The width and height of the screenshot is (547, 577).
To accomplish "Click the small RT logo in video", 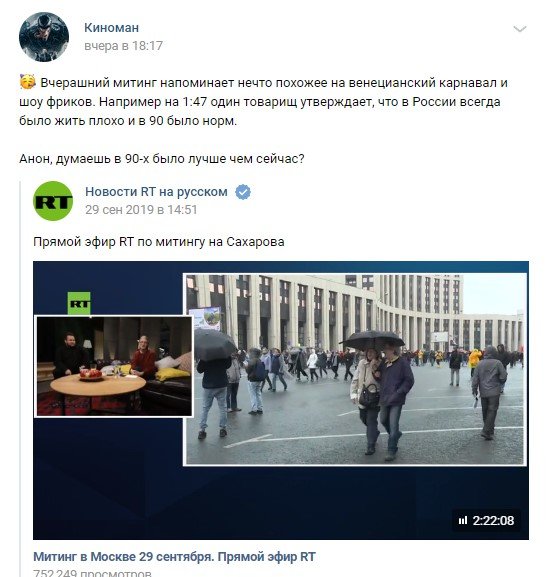I will (x=79, y=303).
